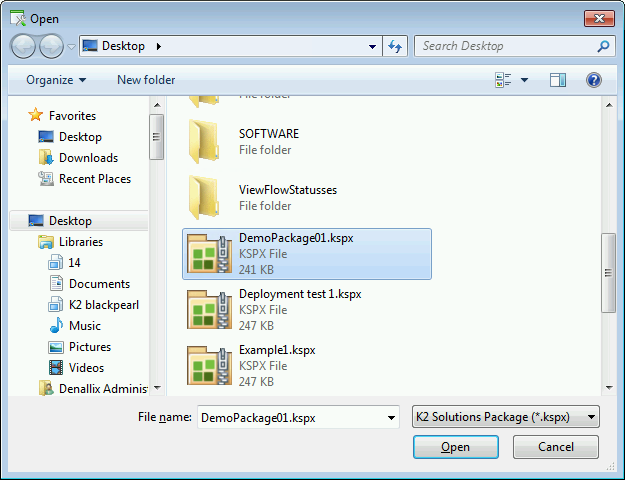The image size is (625, 480).
Task: Click the K2 blackpearl library icon
Action: 56,305
